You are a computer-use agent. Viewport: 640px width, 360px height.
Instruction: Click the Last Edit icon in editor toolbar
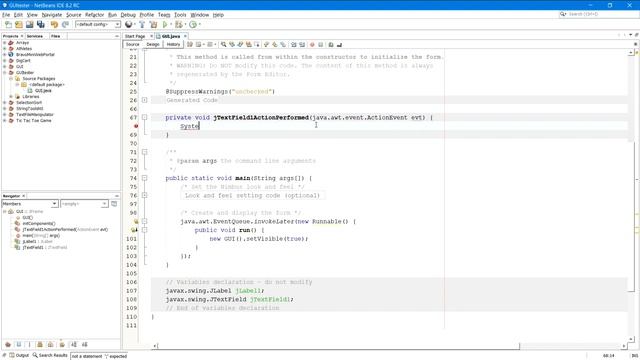(190, 44)
